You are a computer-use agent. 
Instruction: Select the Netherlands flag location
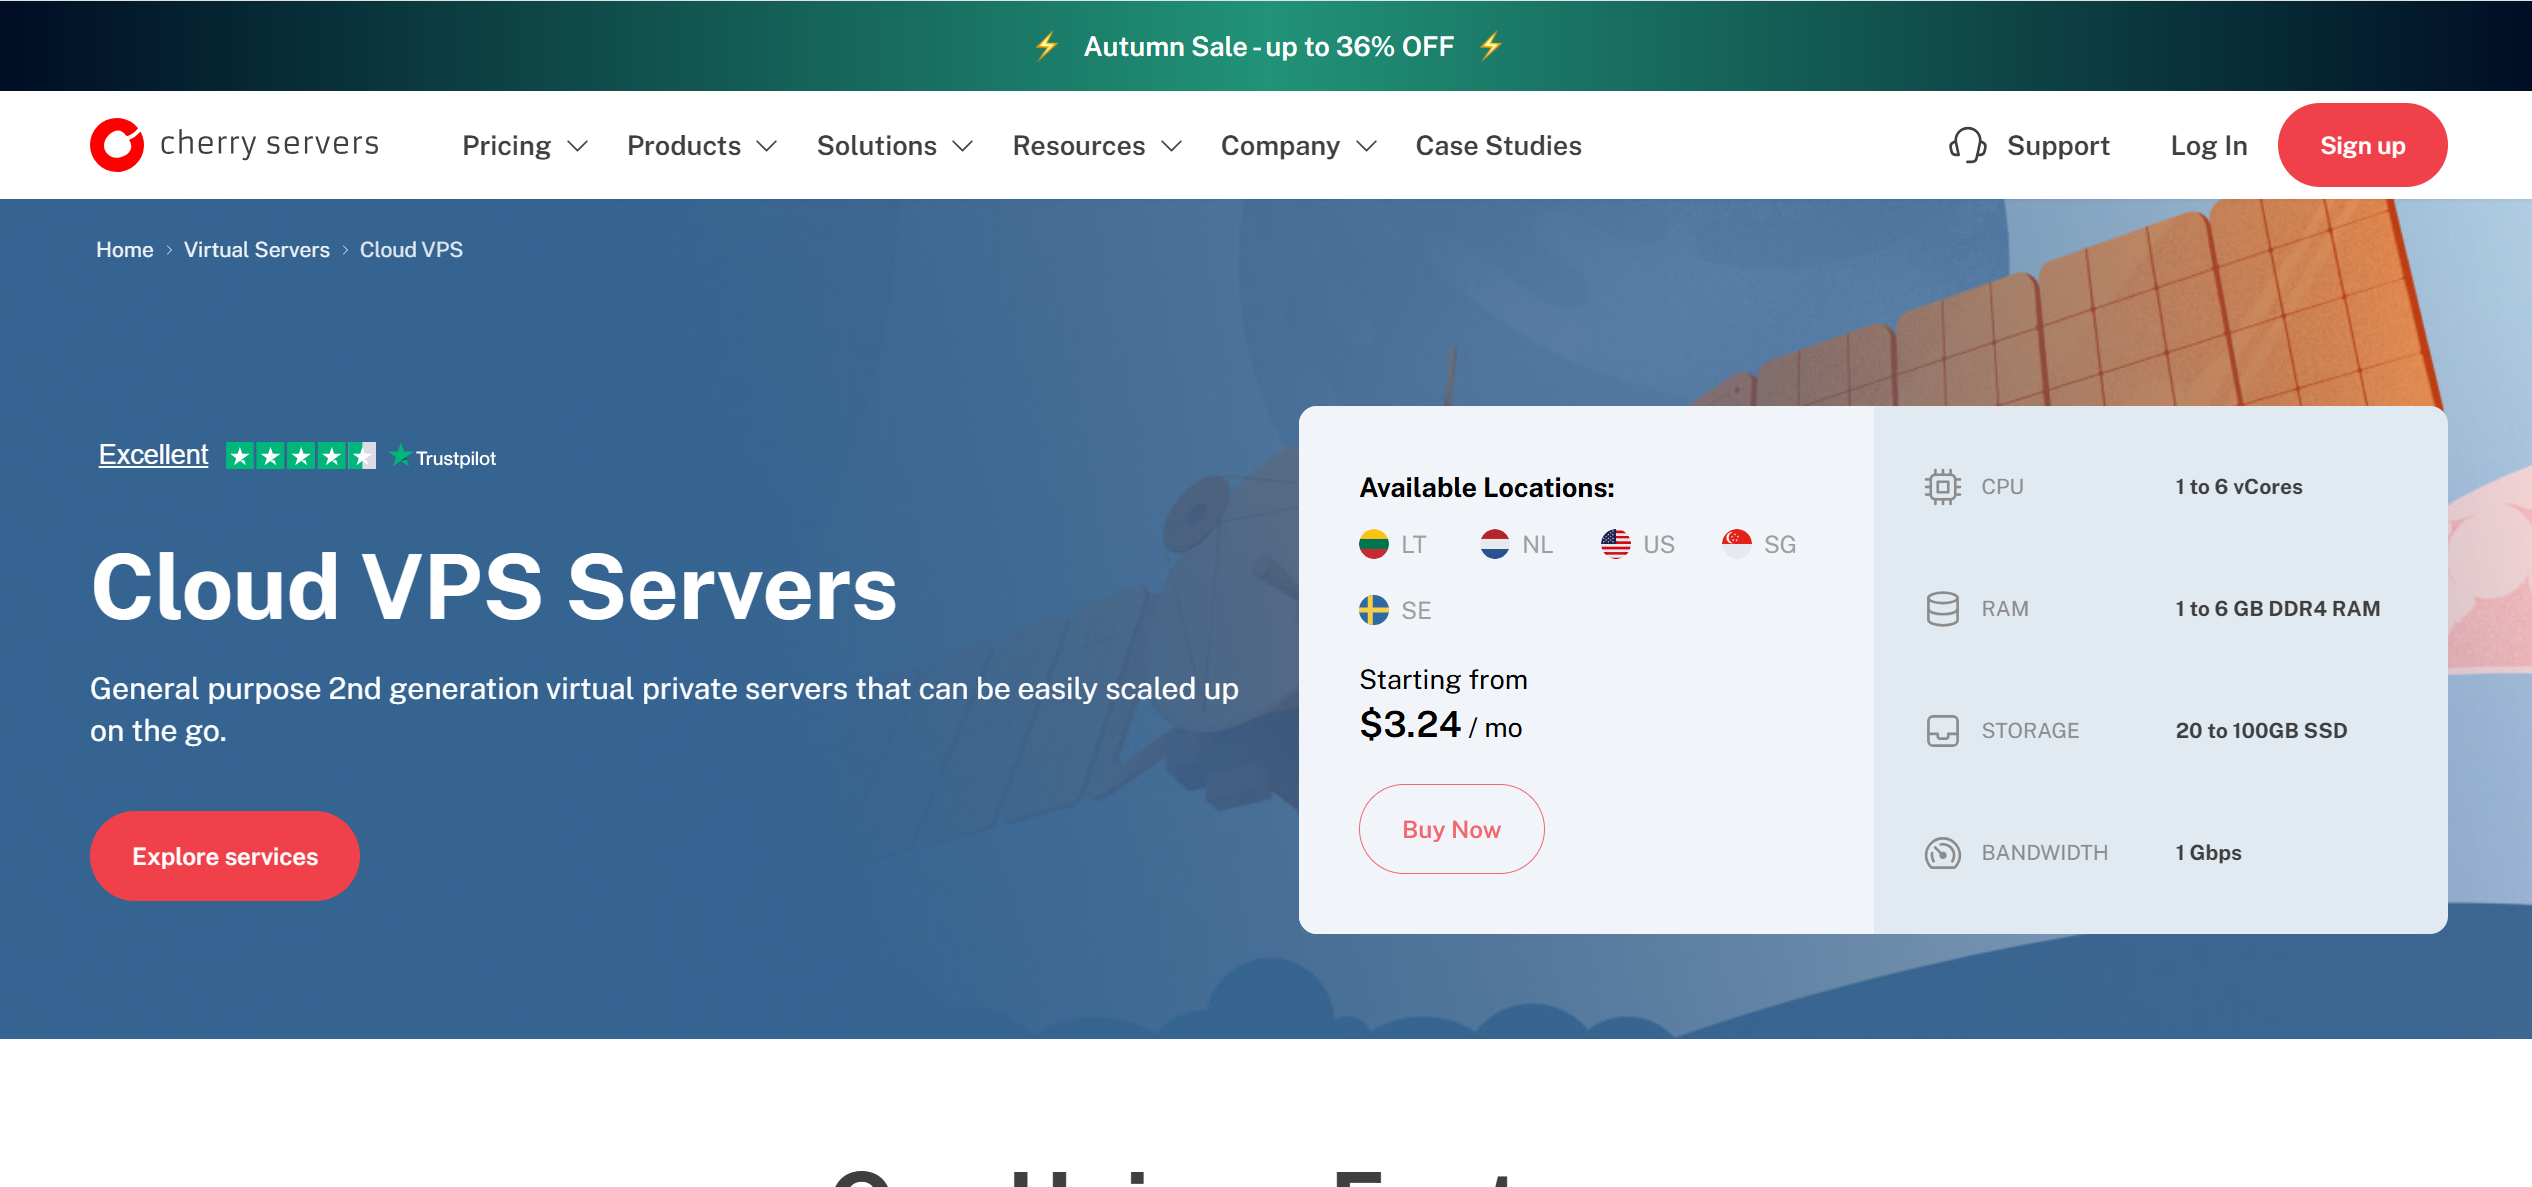coord(1495,544)
